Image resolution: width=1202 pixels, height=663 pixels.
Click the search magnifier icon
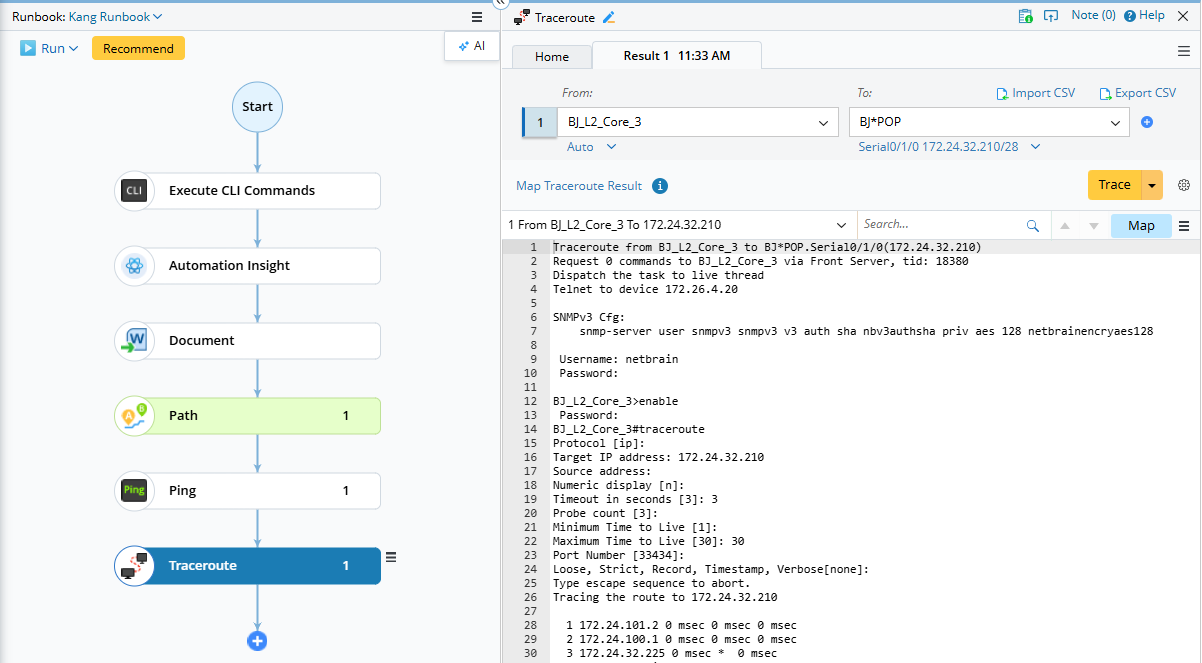(1033, 226)
